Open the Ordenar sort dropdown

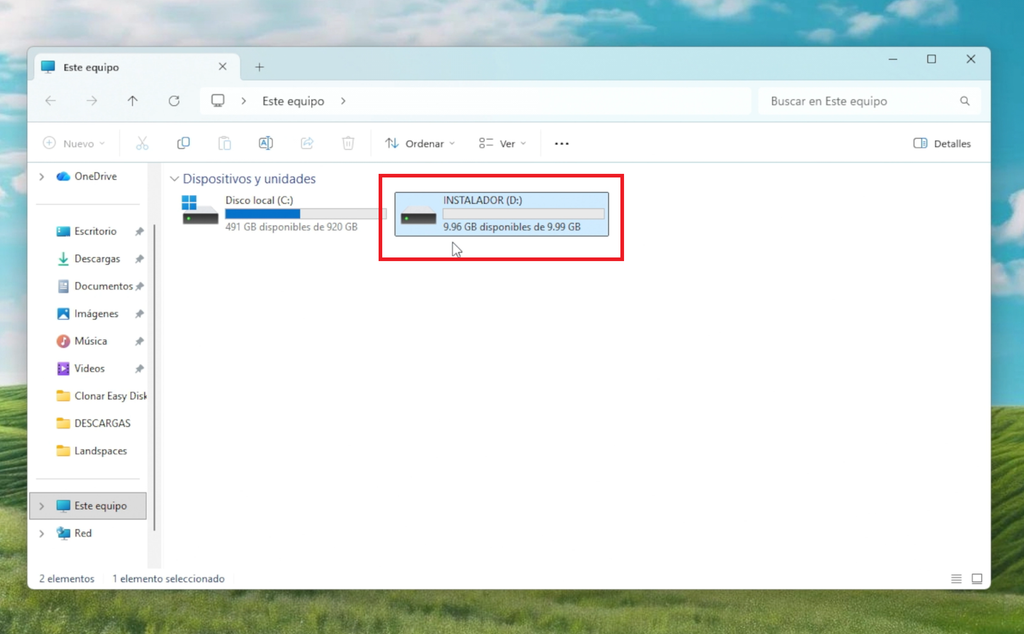[x=420, y=143]
